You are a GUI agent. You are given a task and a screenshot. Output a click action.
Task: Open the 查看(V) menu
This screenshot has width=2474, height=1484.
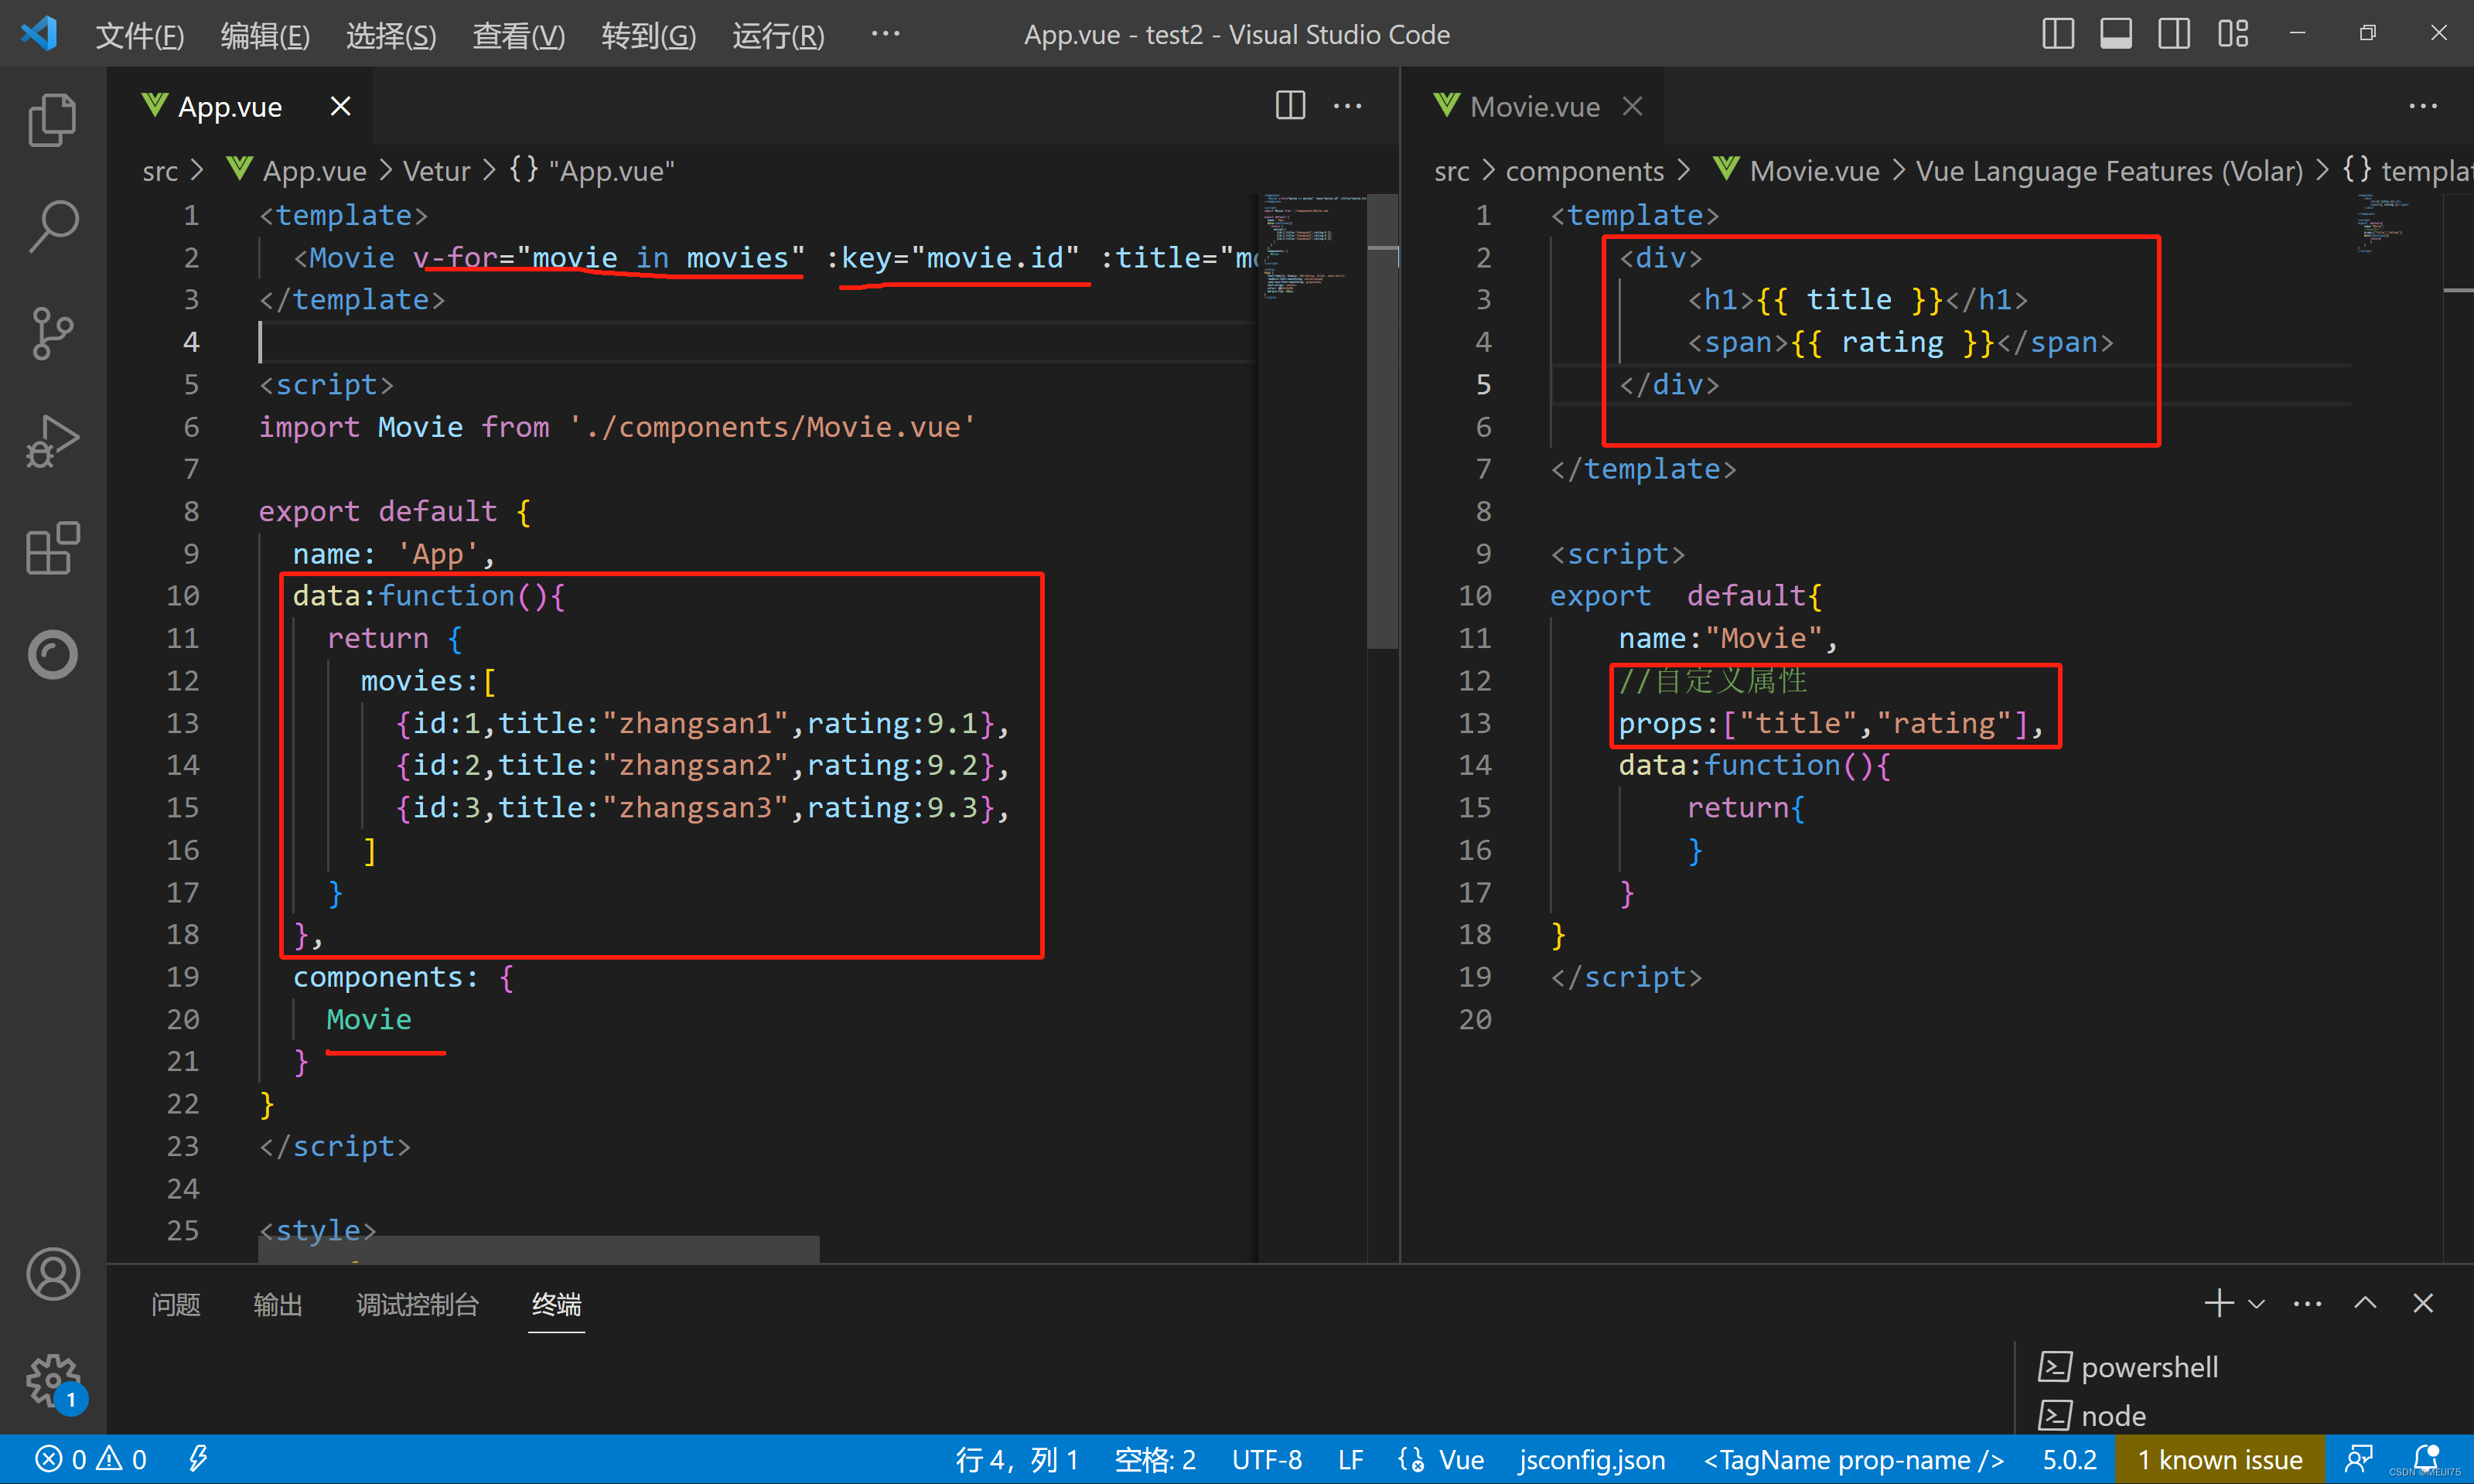pyautogui.click(x=518, y=36)
